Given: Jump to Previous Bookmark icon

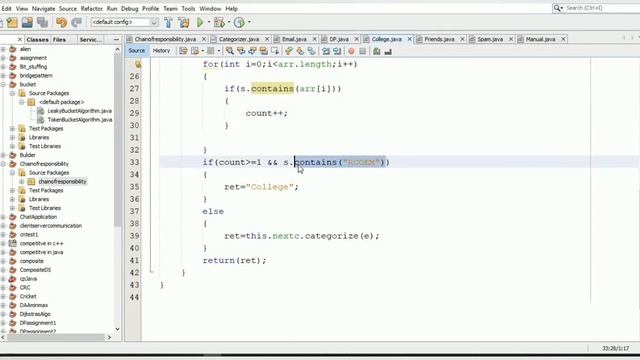Looking at the screenshot, I should tap(289, 51).
